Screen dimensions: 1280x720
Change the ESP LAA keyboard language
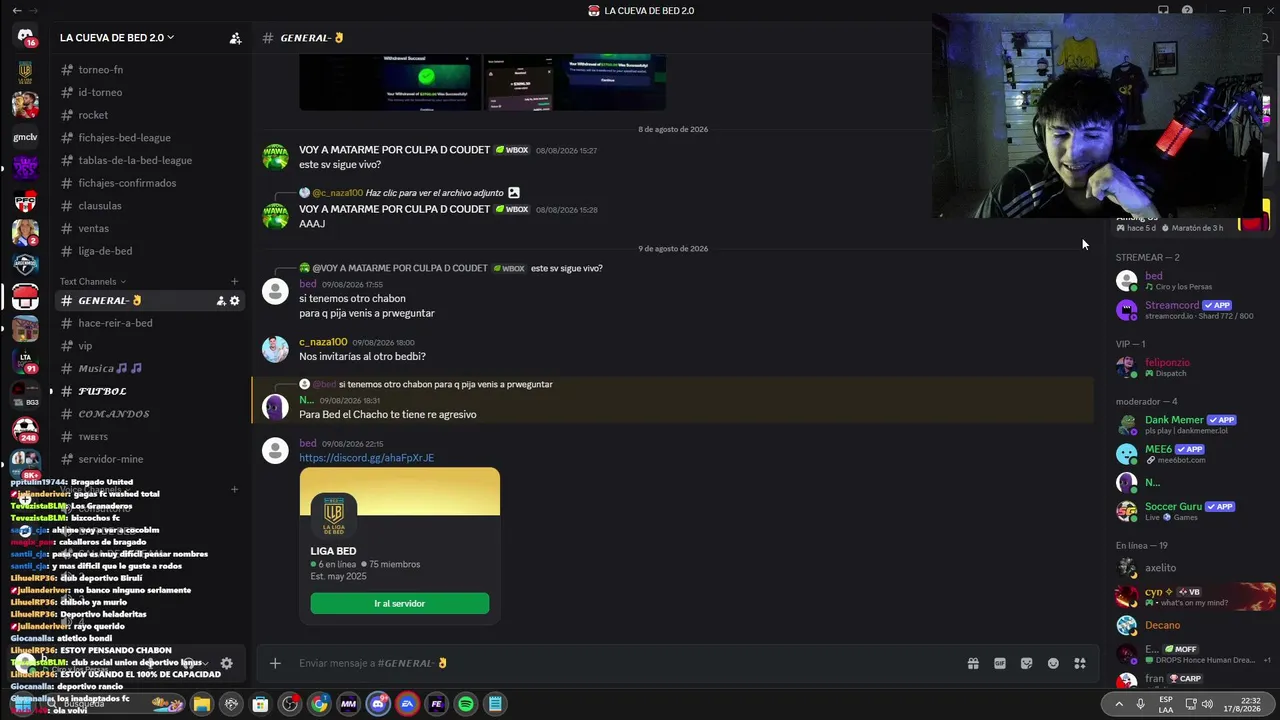click(x=1166, y=704)
